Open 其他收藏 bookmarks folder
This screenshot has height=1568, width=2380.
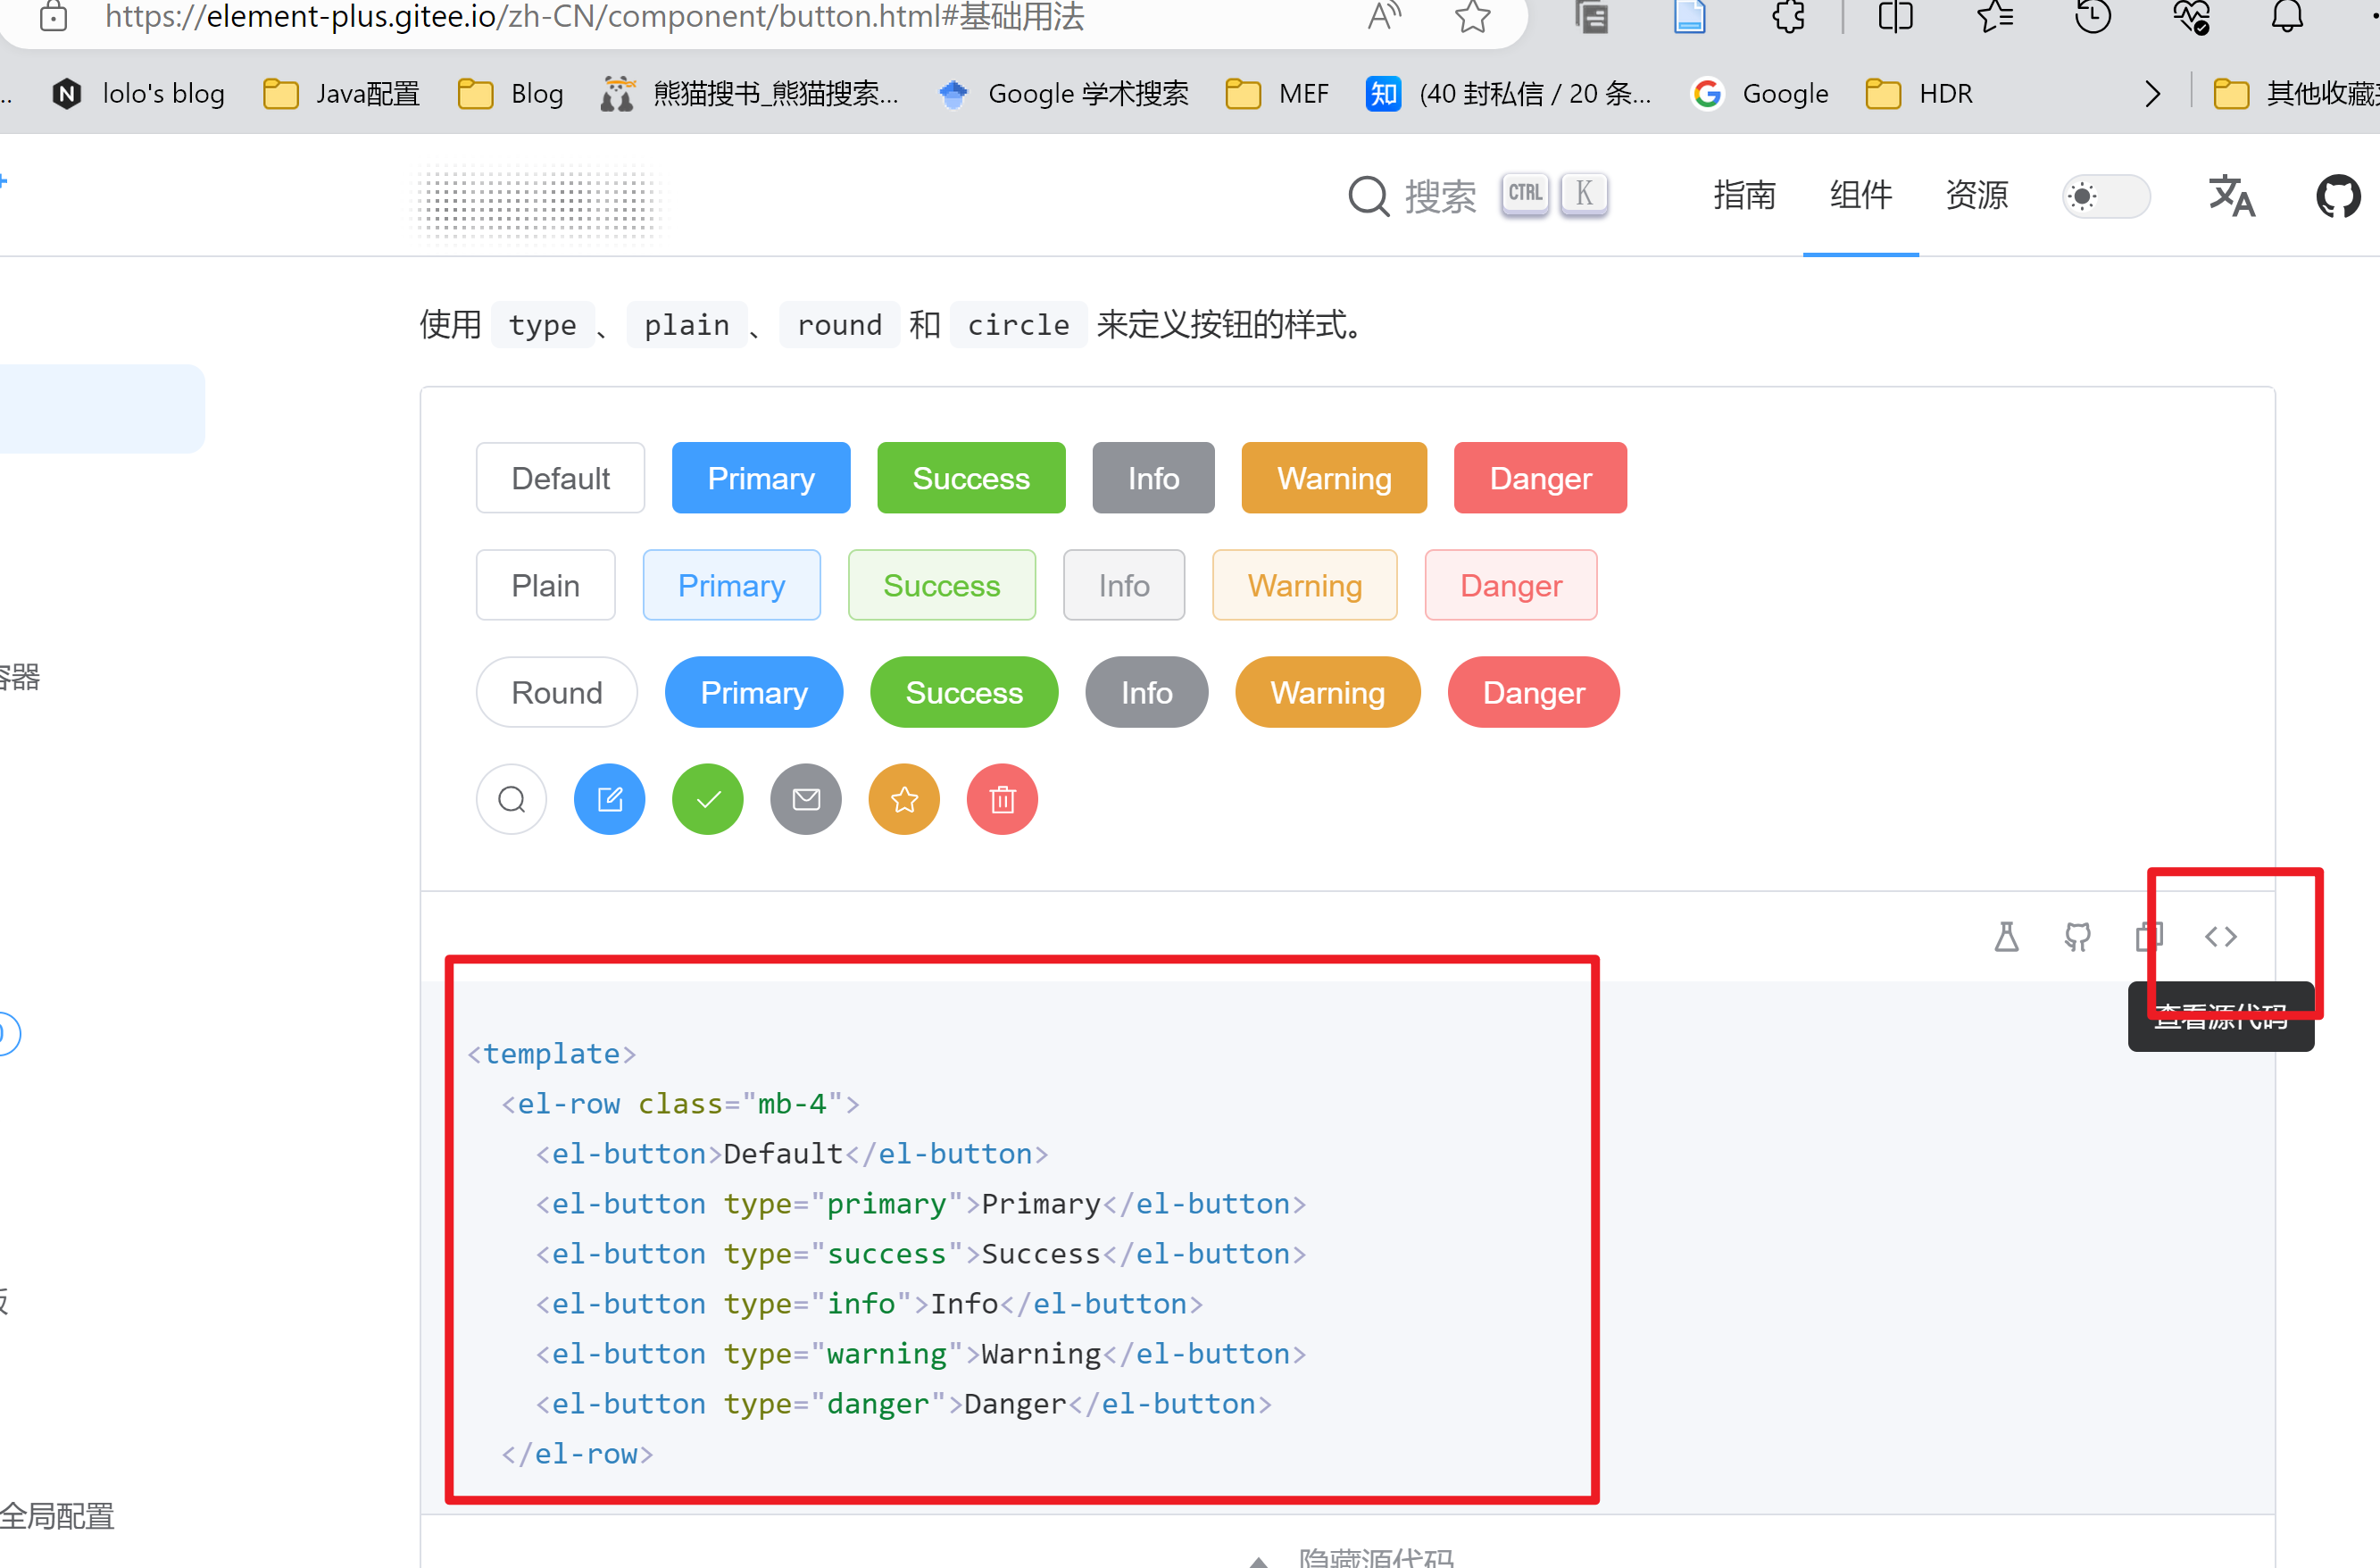[2296, 93]
